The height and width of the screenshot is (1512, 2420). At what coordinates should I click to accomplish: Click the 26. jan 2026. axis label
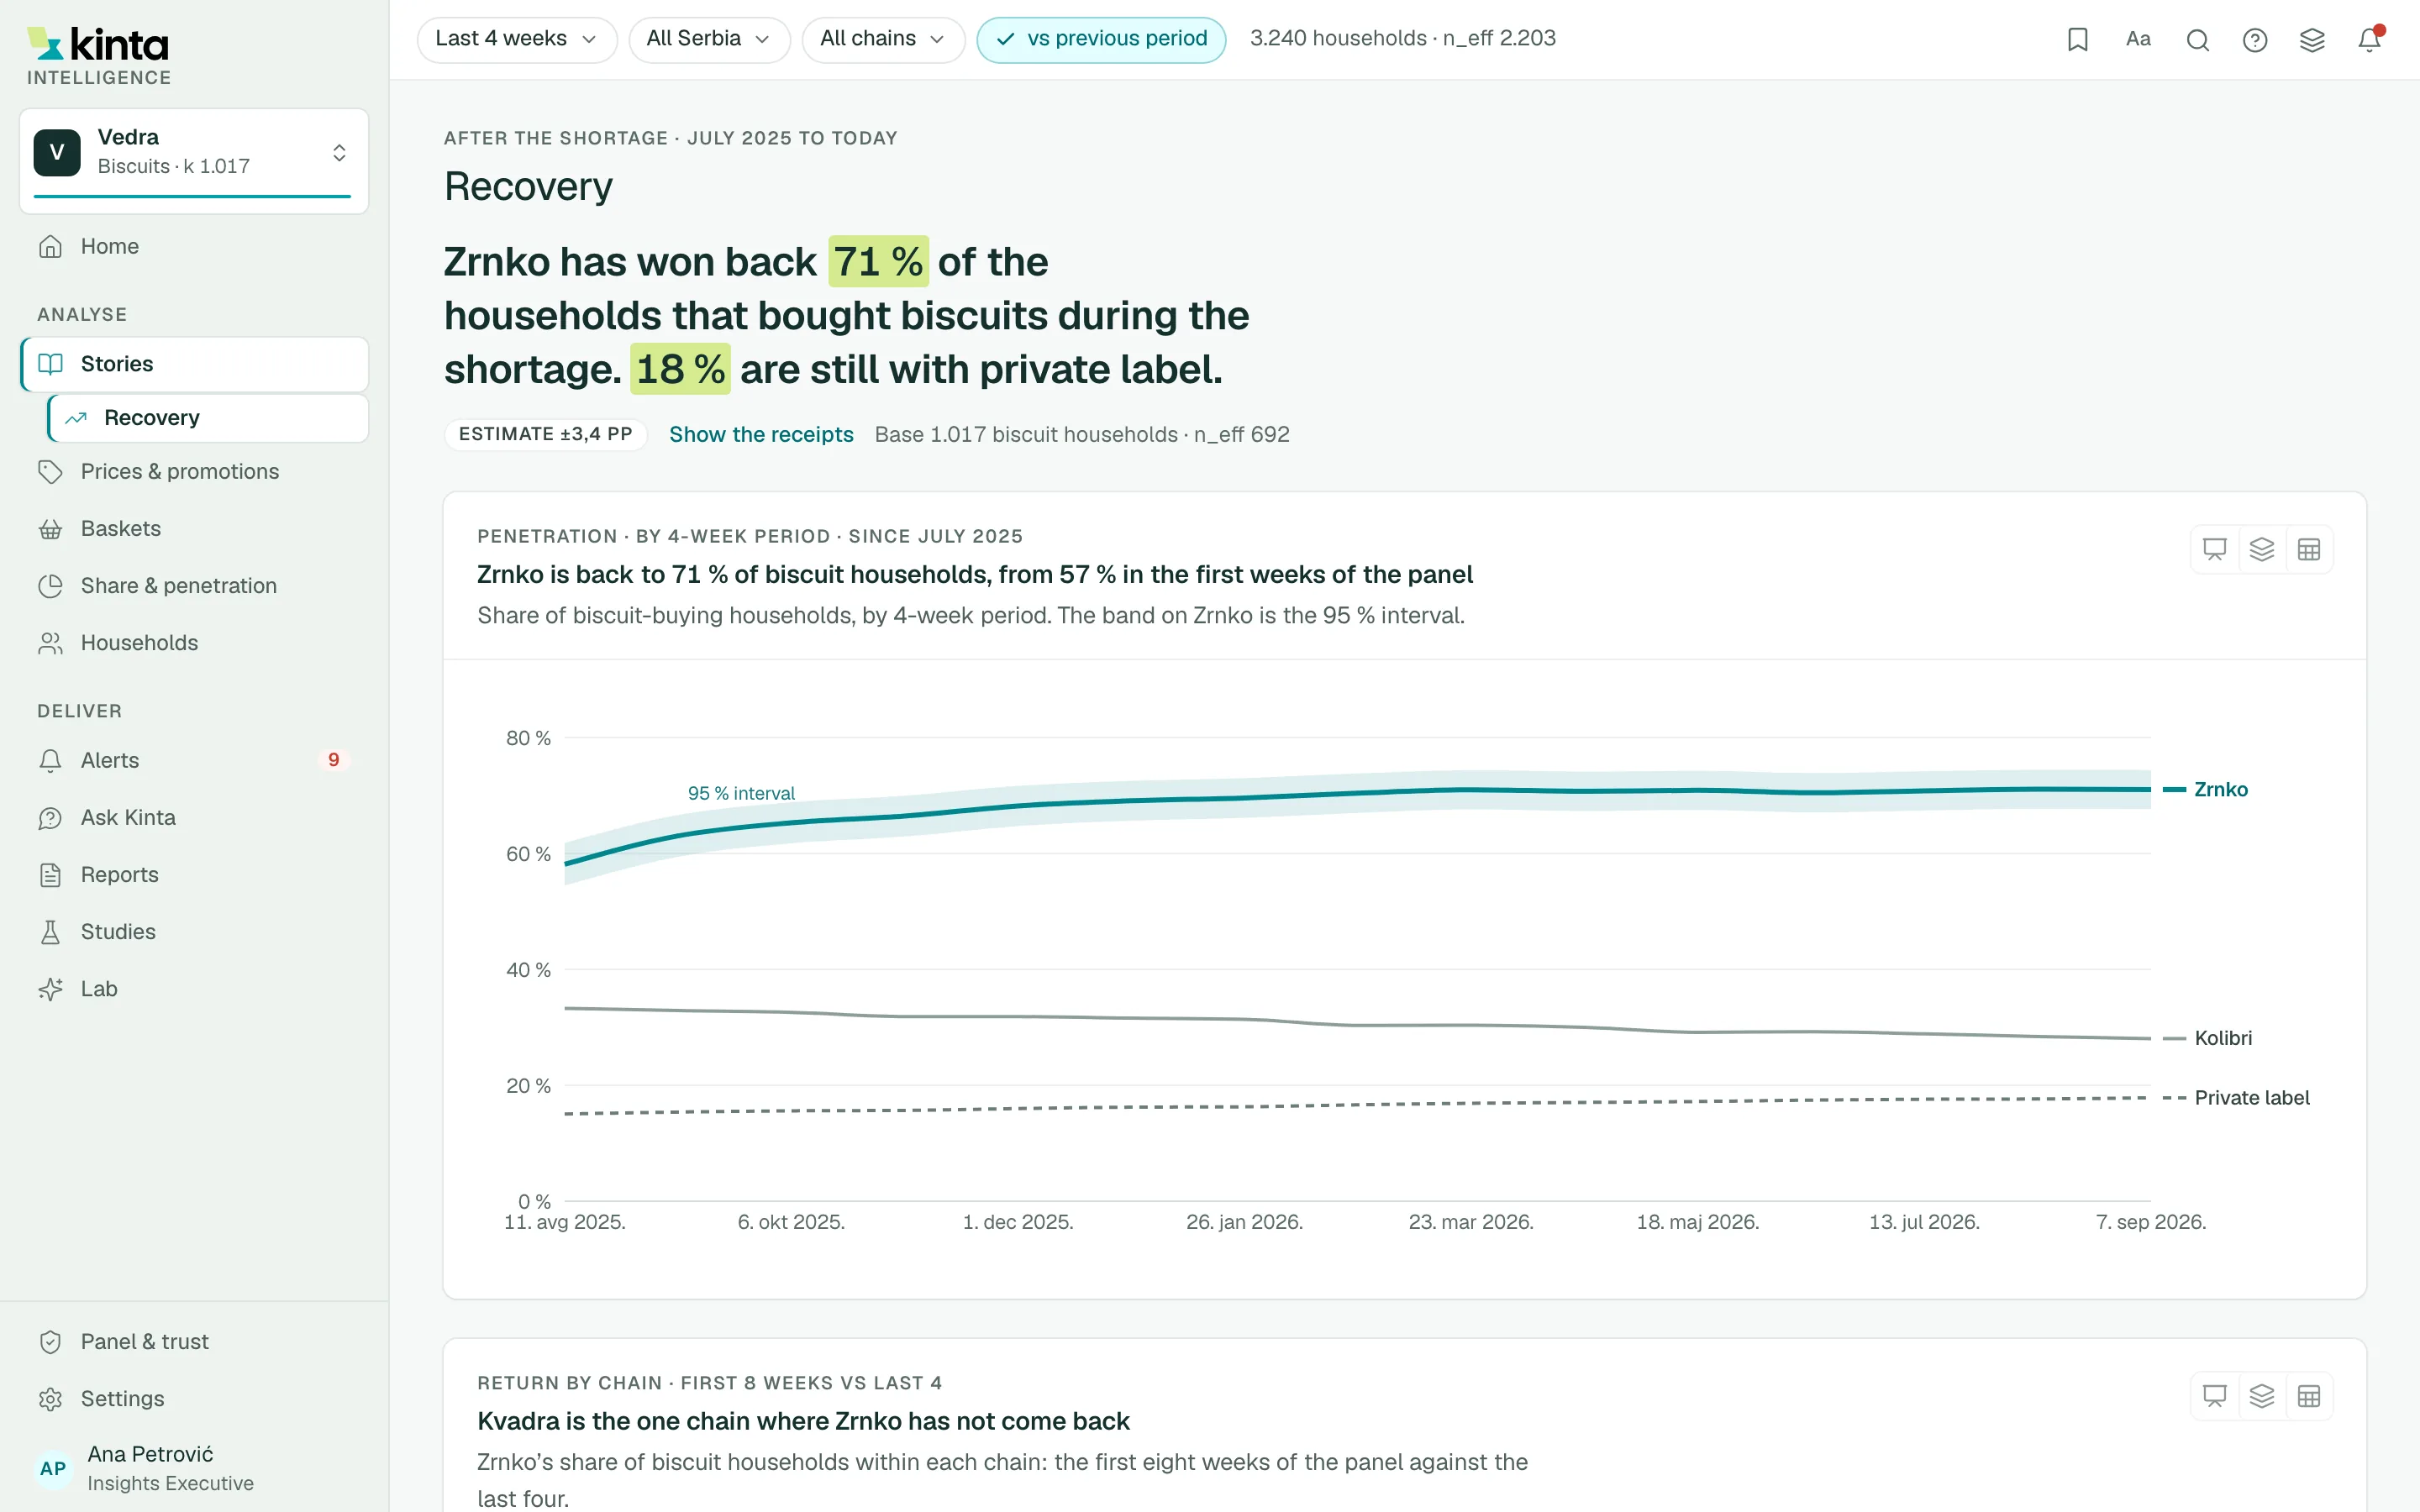[x=1244, y=1222]
